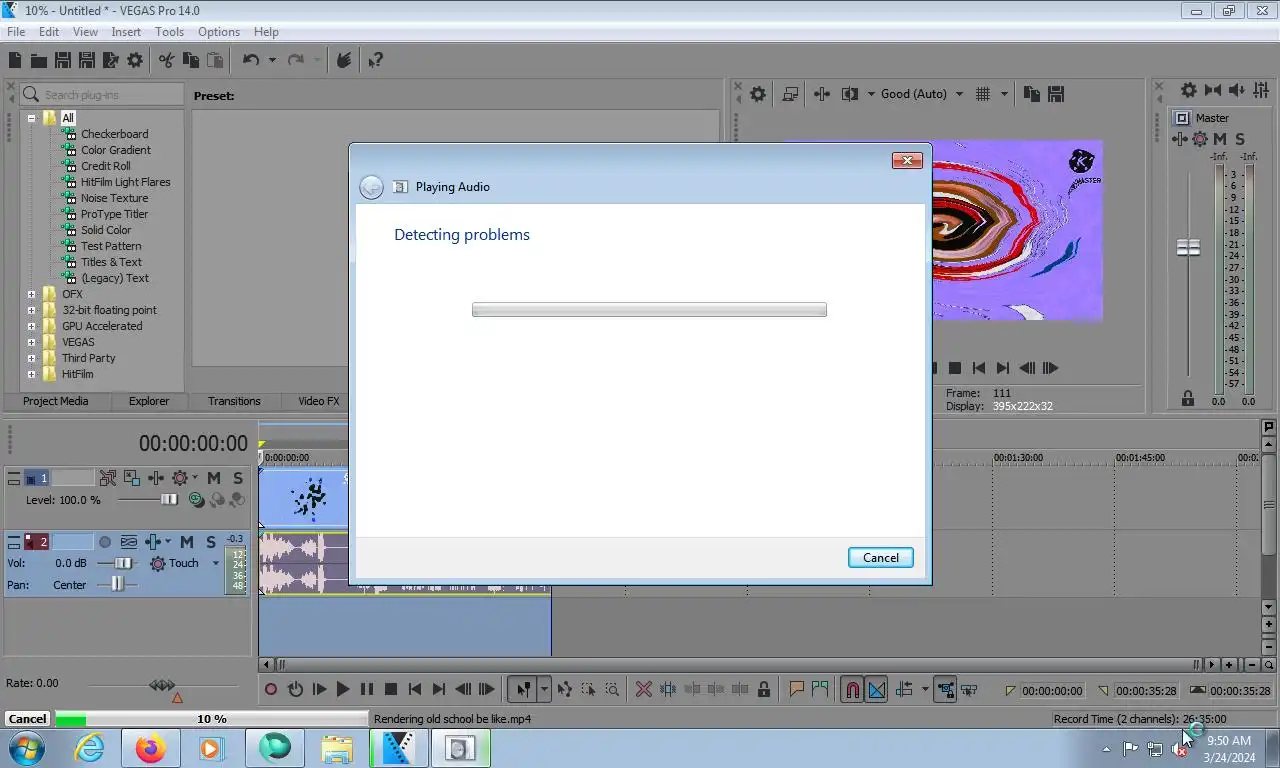The height and width of the screenshot is (768, 1280).
Task: Click the stop in video preview
Action: 955,368
